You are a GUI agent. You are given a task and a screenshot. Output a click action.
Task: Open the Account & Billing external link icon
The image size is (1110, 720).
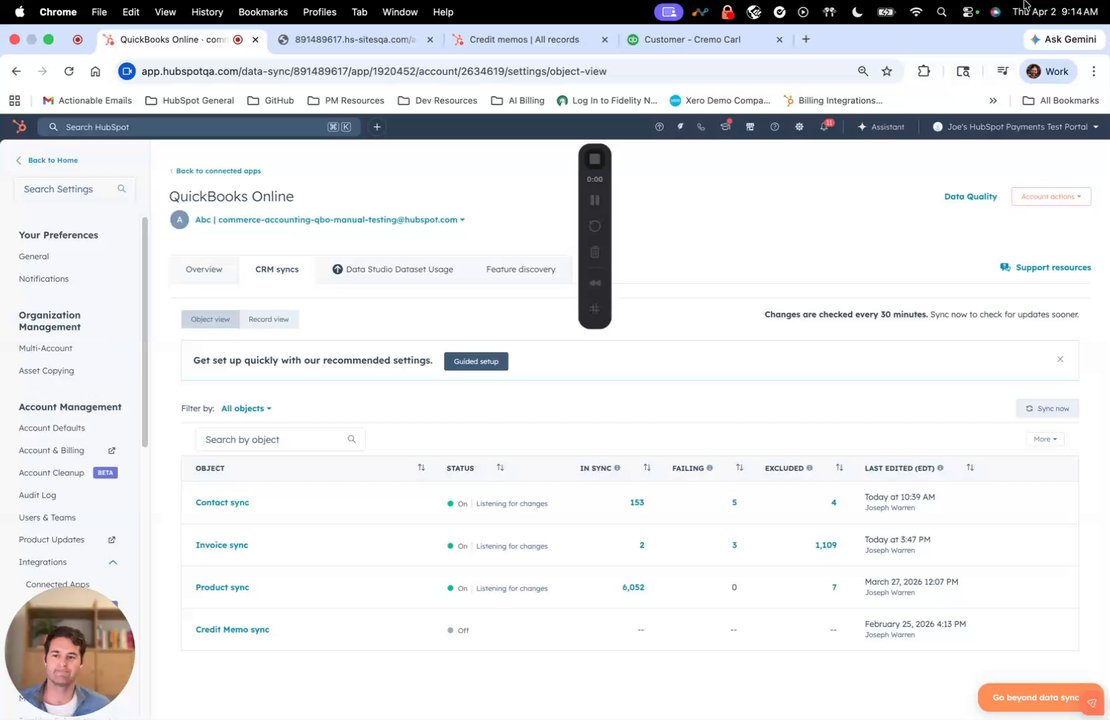pos(111,450)
